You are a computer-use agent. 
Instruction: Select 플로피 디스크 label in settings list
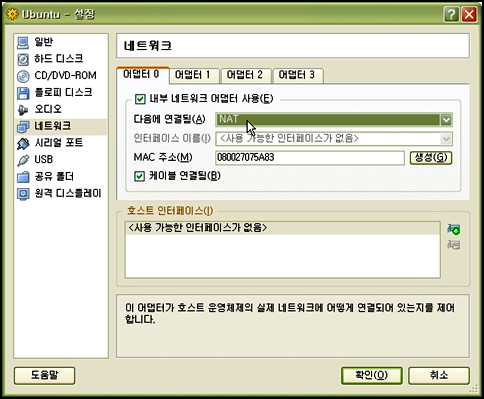[x=63, y=92]
